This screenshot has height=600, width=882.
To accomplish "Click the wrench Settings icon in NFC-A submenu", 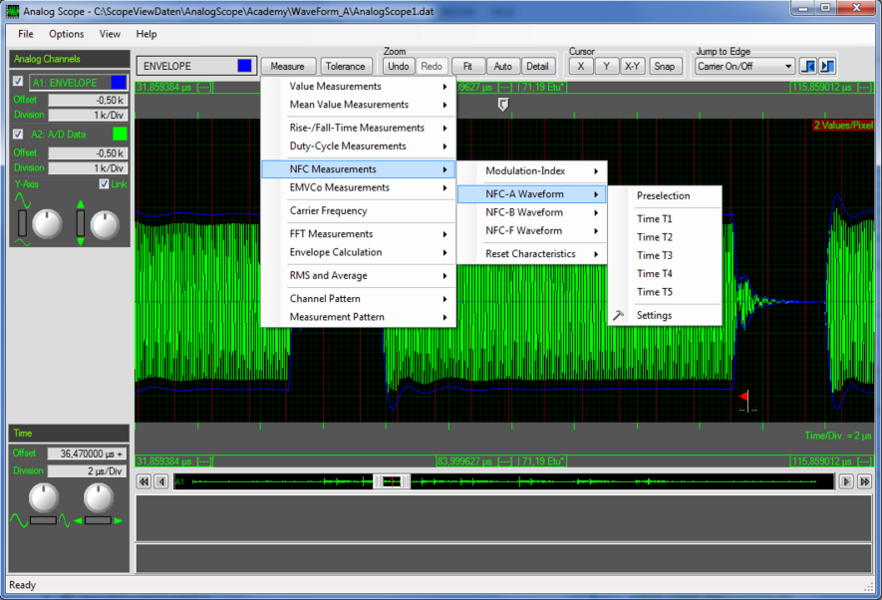I will (x=618, y=315).
